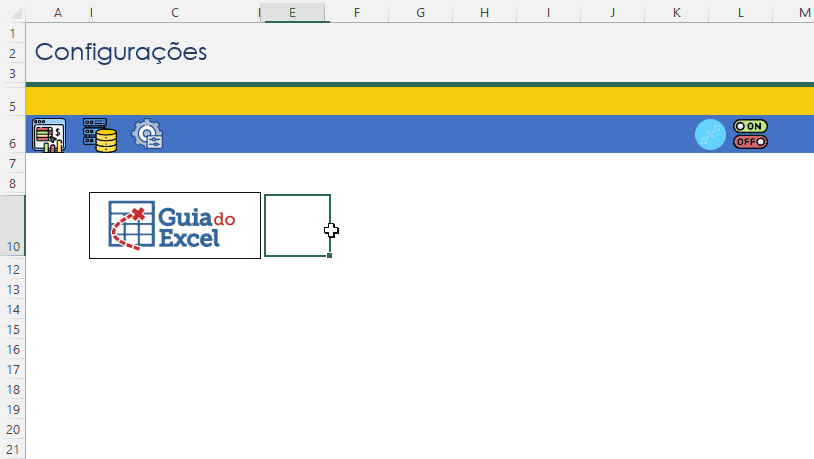This screenshot has width=814, height=459.
Task: Select column A header
Action: click(57, 12)
